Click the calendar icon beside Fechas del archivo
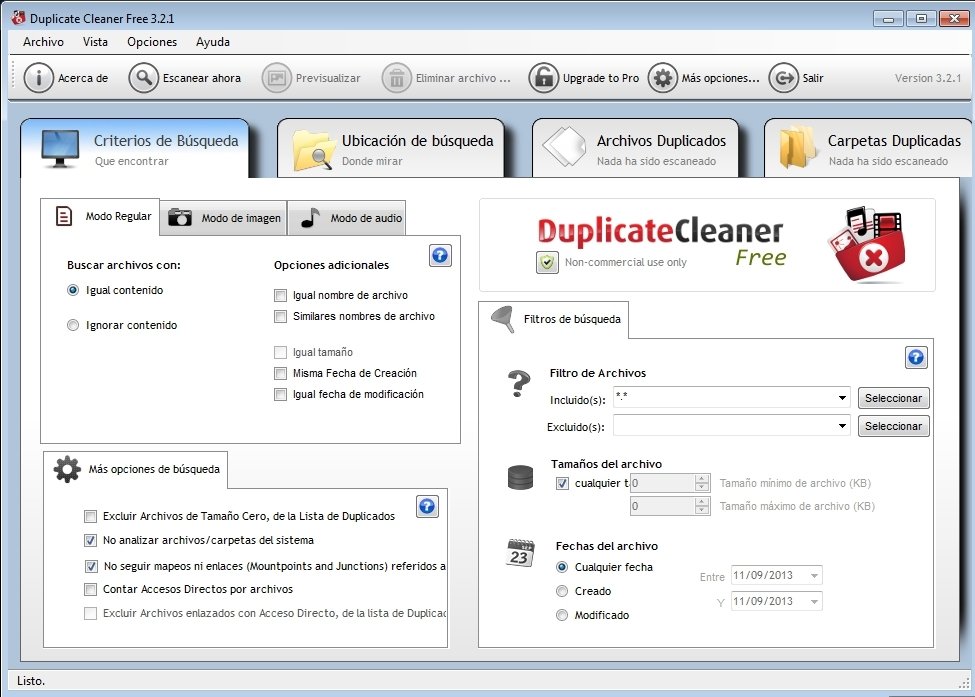The width and height of the screenshot is (975, 697). point(520,553)
